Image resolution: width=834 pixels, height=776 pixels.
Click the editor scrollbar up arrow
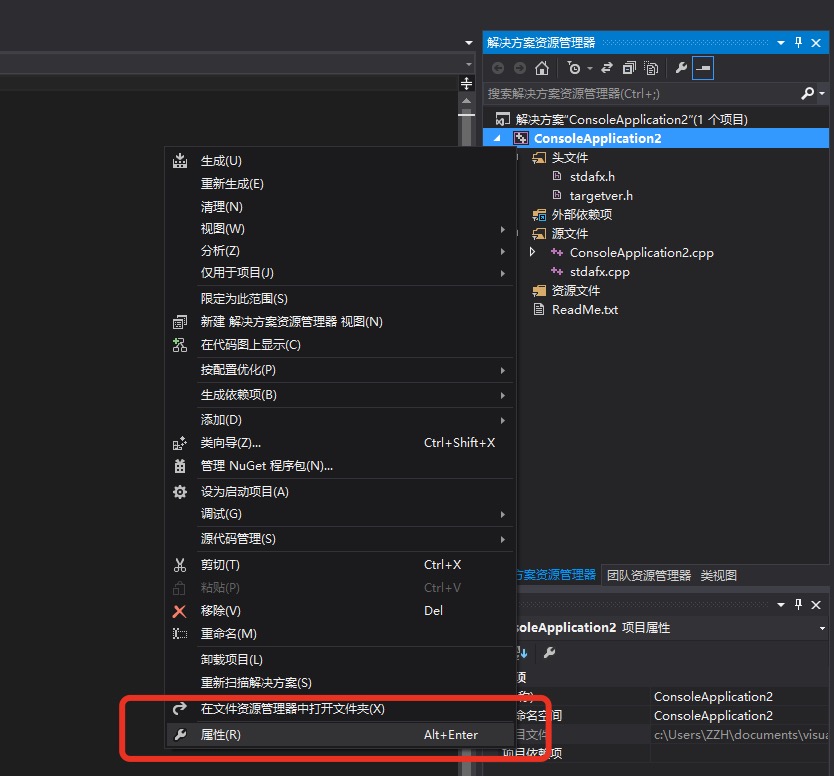point(466,101)
